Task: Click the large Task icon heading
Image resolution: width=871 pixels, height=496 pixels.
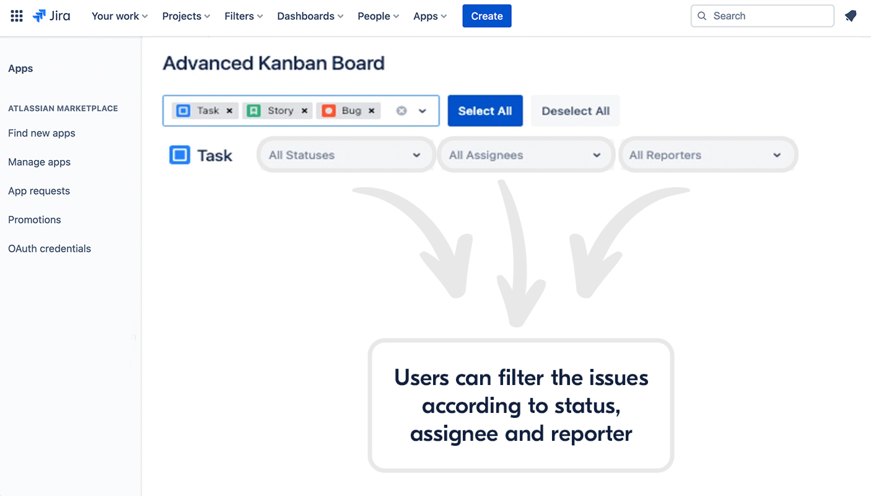Action: pos(179,155)
